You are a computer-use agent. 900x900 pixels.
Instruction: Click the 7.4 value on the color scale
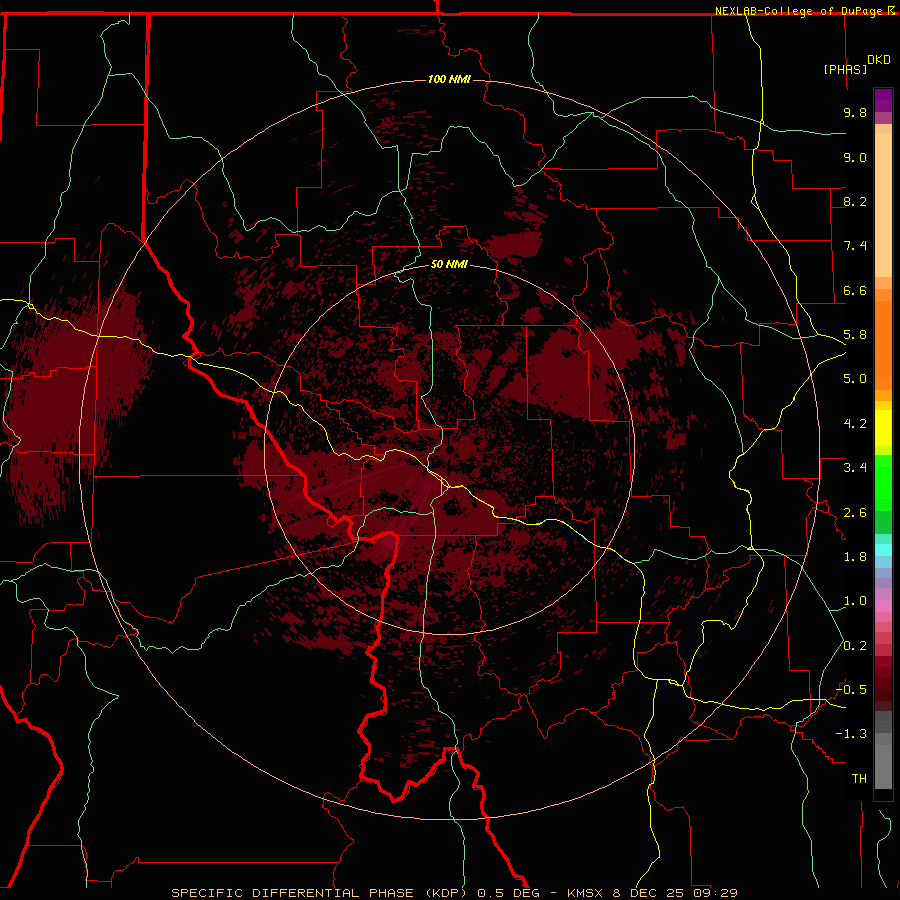coord(855,246)
